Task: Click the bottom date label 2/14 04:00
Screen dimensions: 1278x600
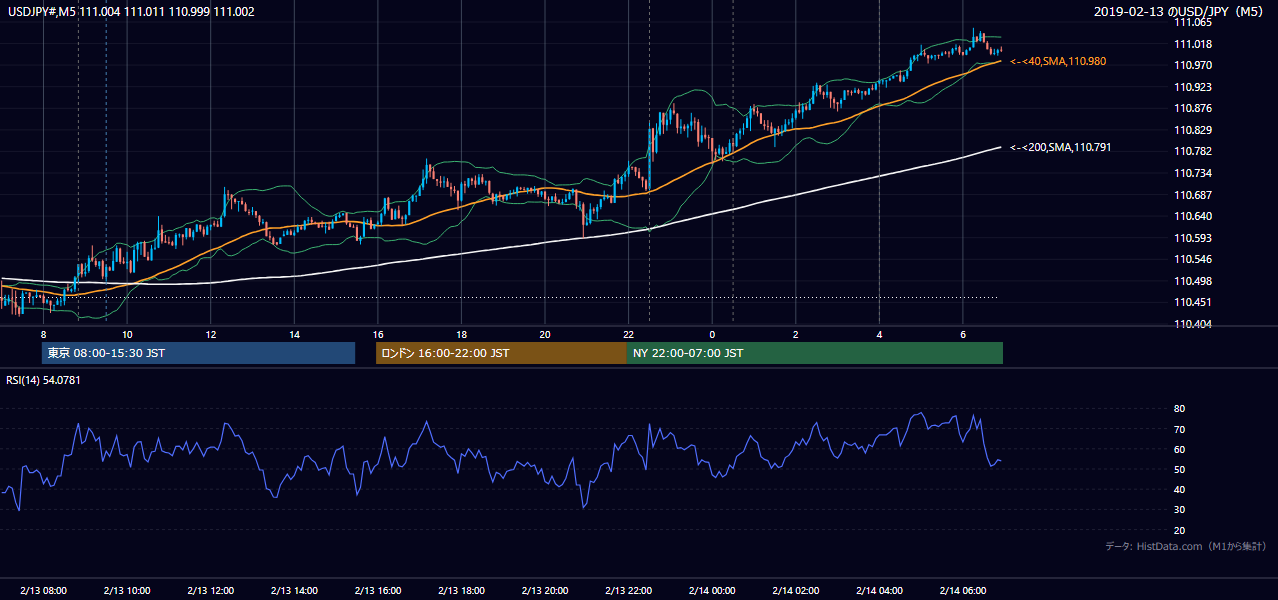Action: click(879, 590)
